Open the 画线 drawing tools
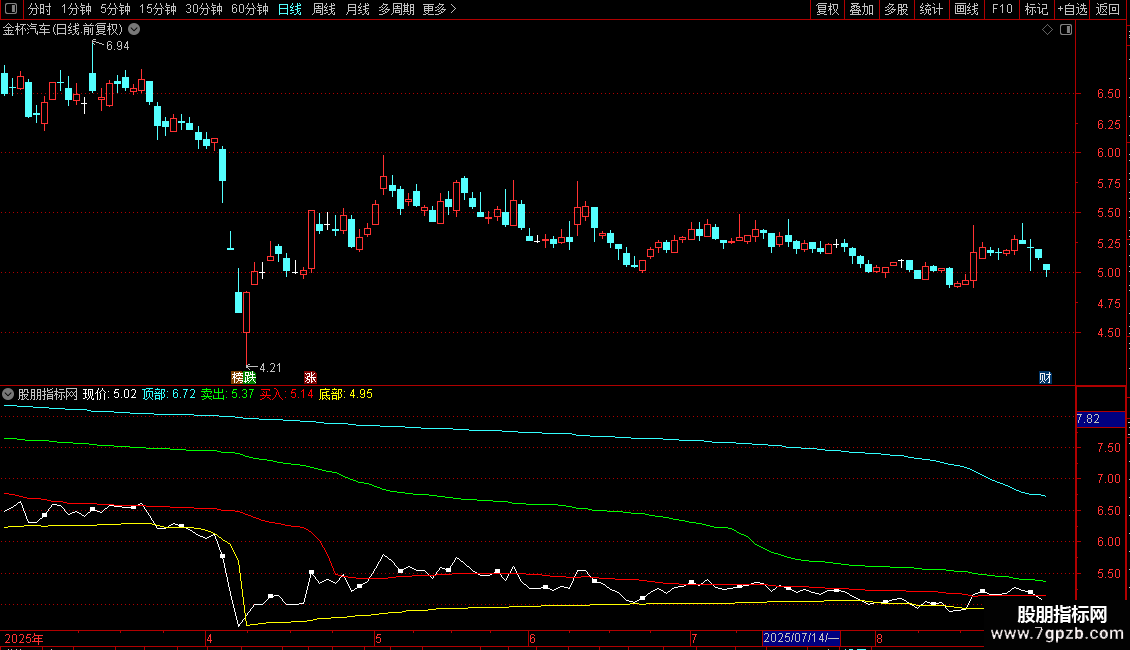 [966, 9]
